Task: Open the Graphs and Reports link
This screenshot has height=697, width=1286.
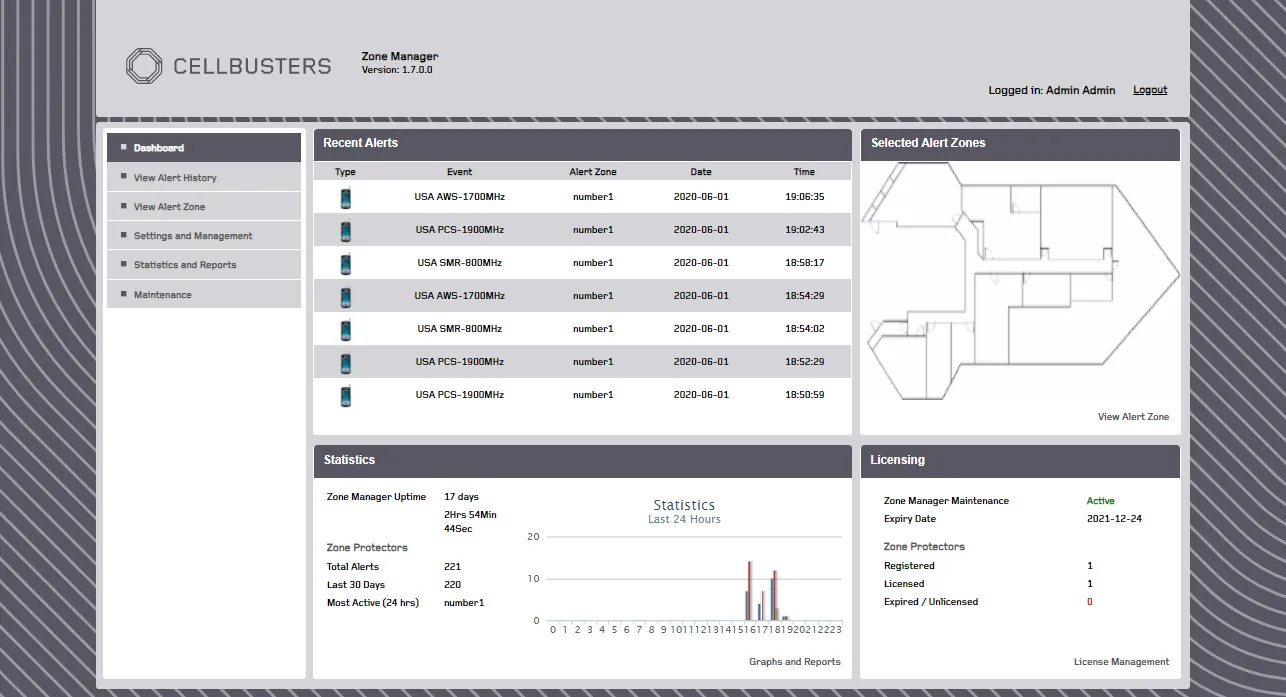Action: tap(795, 662)
